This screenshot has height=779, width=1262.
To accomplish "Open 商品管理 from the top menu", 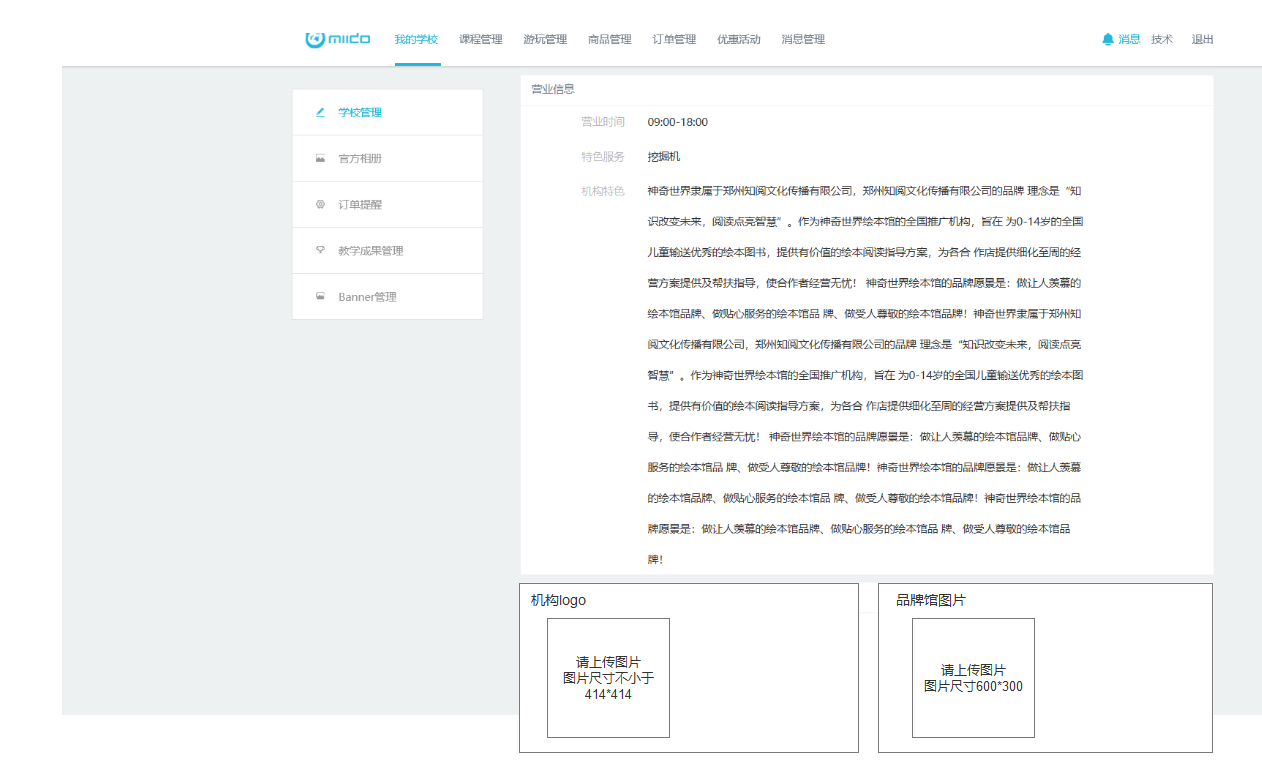I will point(610,39).
